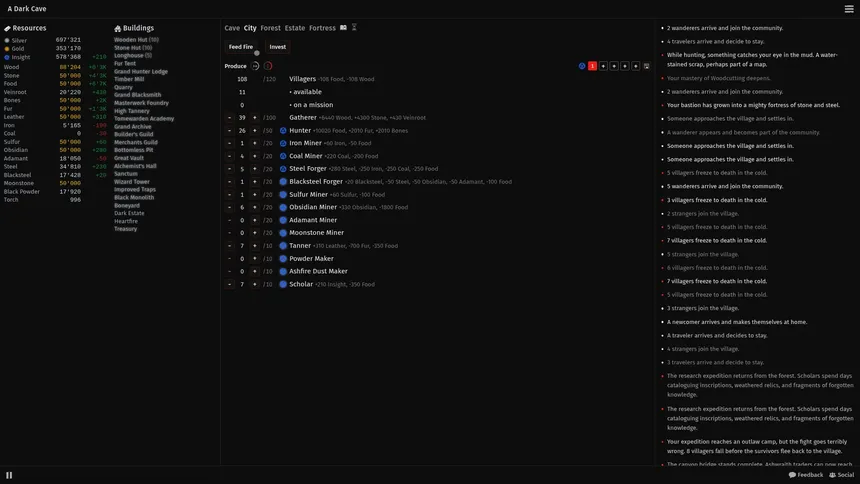Open the hourglass icon tab

click(x=354, y=27)
